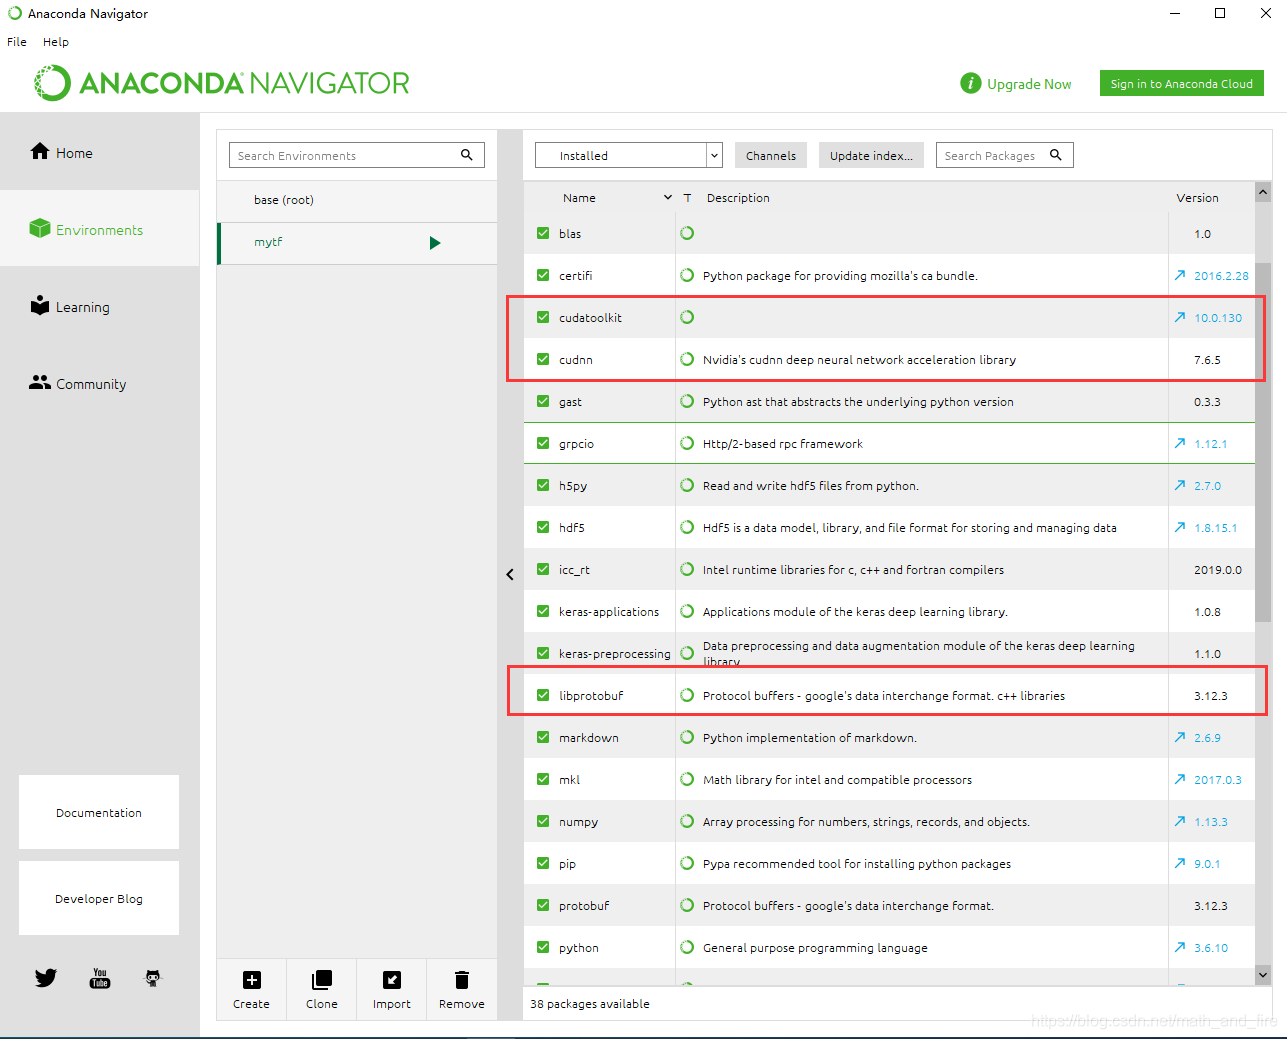The width and height of the screenshot is (1287, 1039).
Task: Click the hdf5 version 1.8.15.1 link
Action: [x=1215, y=527]
